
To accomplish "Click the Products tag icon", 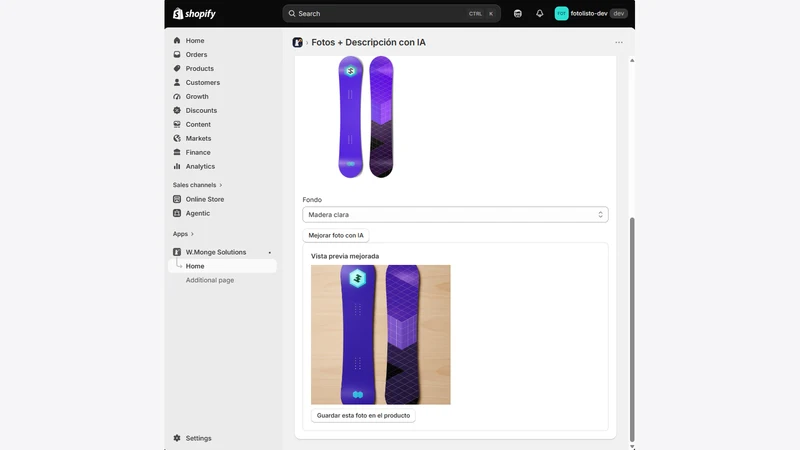I will (x=177, y=68).
